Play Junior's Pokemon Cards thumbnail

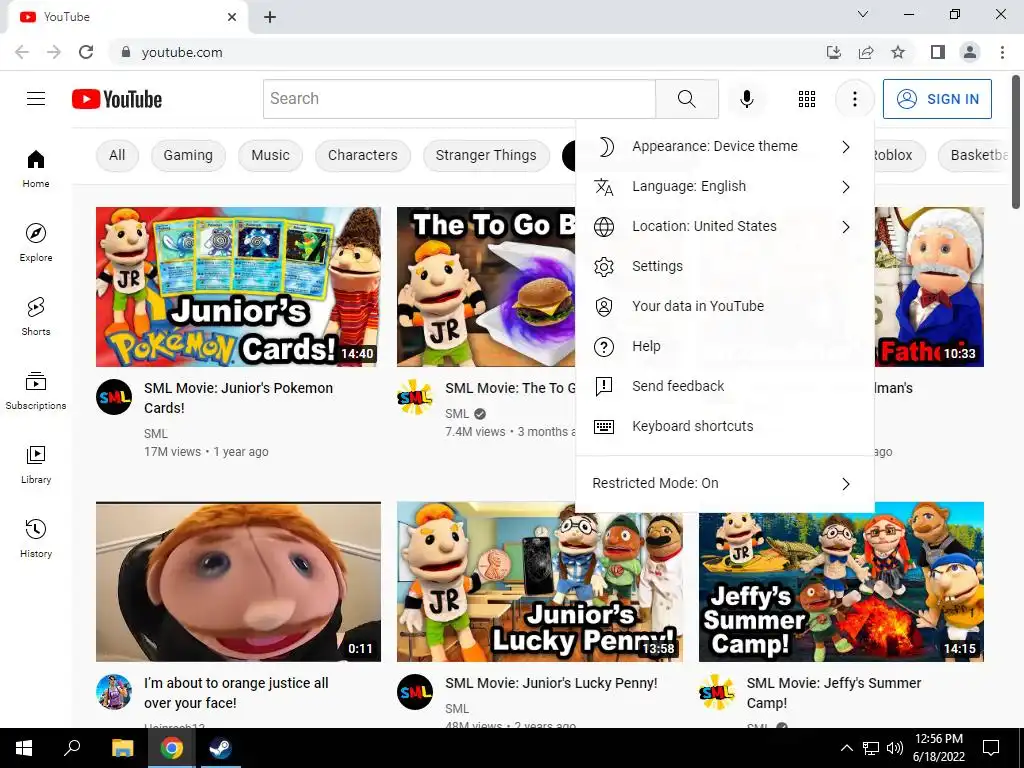238,287
